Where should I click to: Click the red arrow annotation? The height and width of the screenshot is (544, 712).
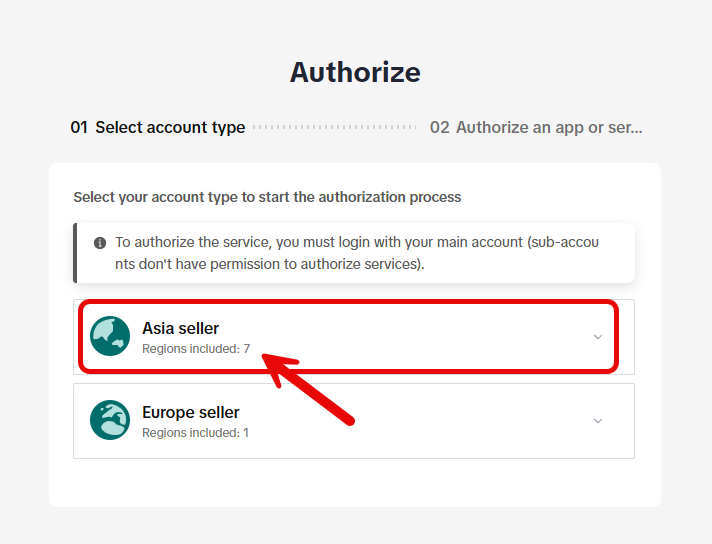click(x=310, y=385)
